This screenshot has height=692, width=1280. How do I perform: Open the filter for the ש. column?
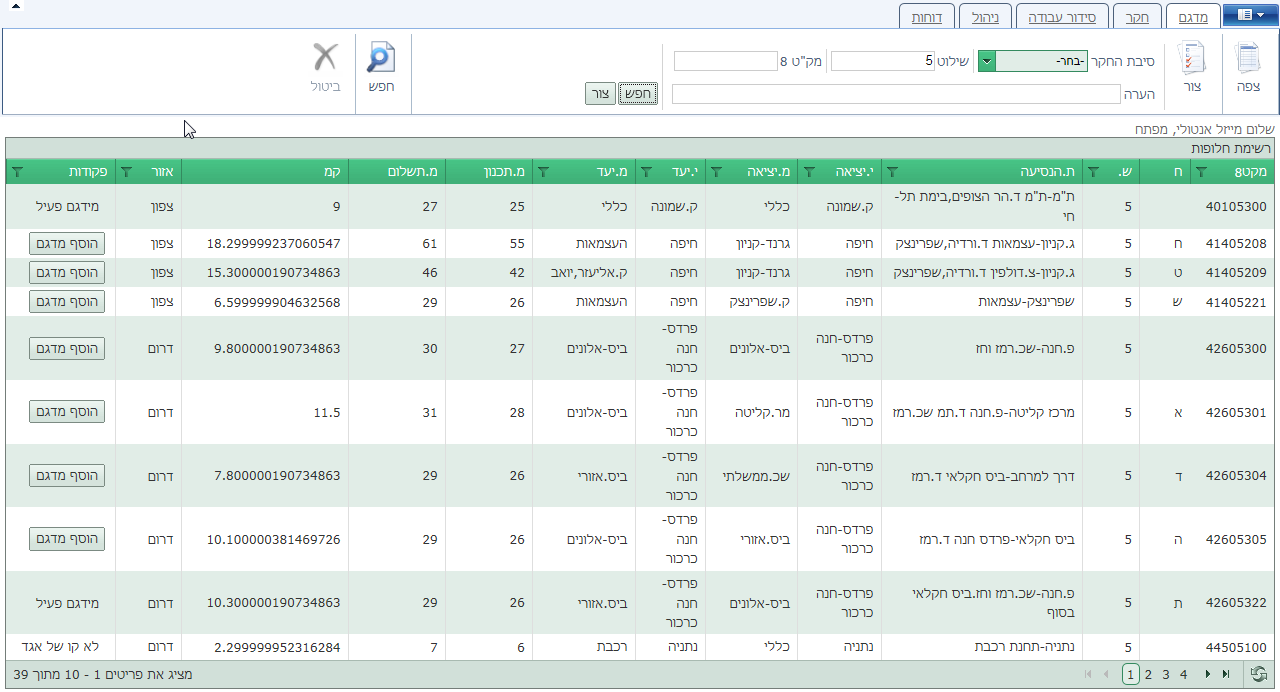(1092, 172)
